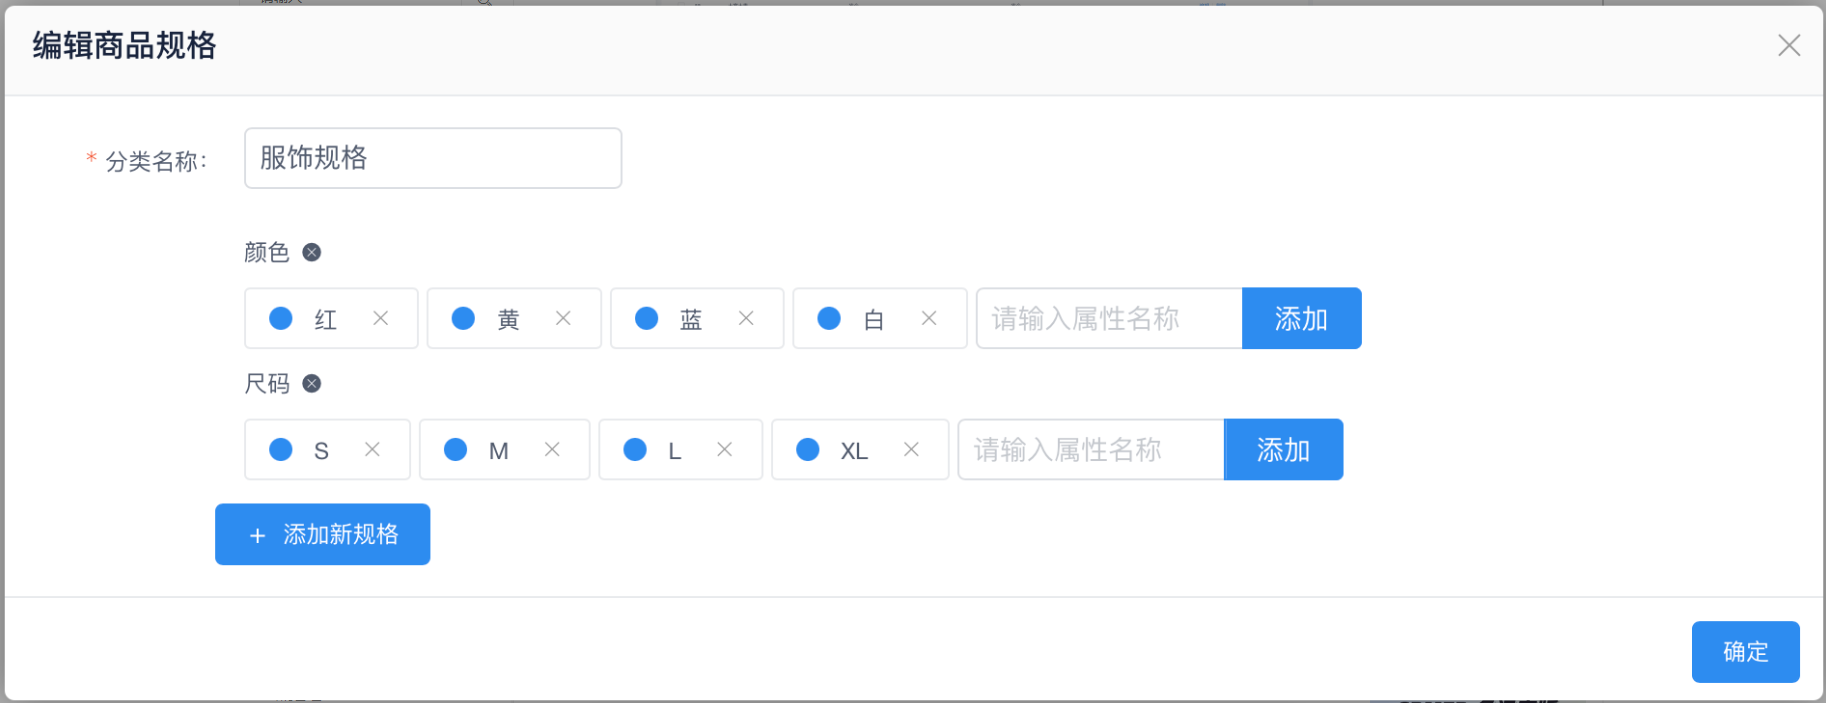Viewport: 1826px width, 703px height.
Task: Remove the 红 color tag
Action: tap(380, 318)
